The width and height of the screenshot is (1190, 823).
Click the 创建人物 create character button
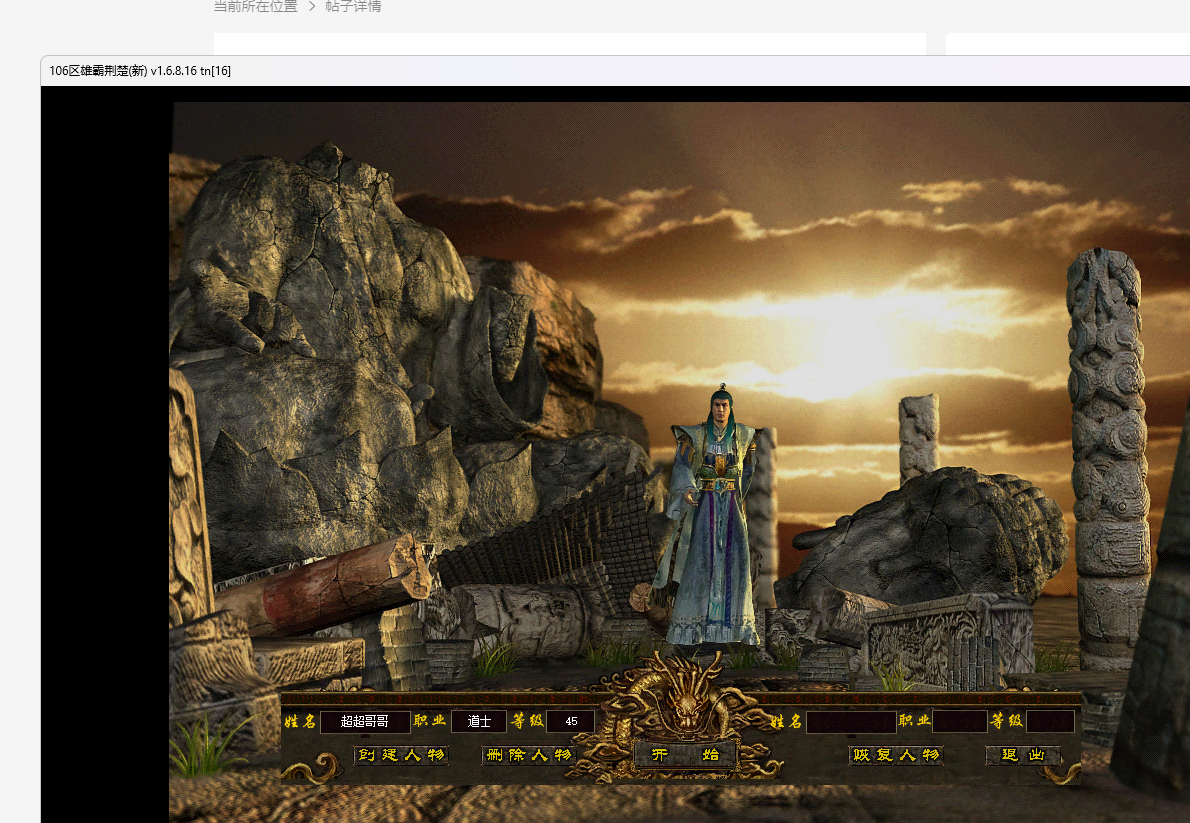(x=401, y=755)
